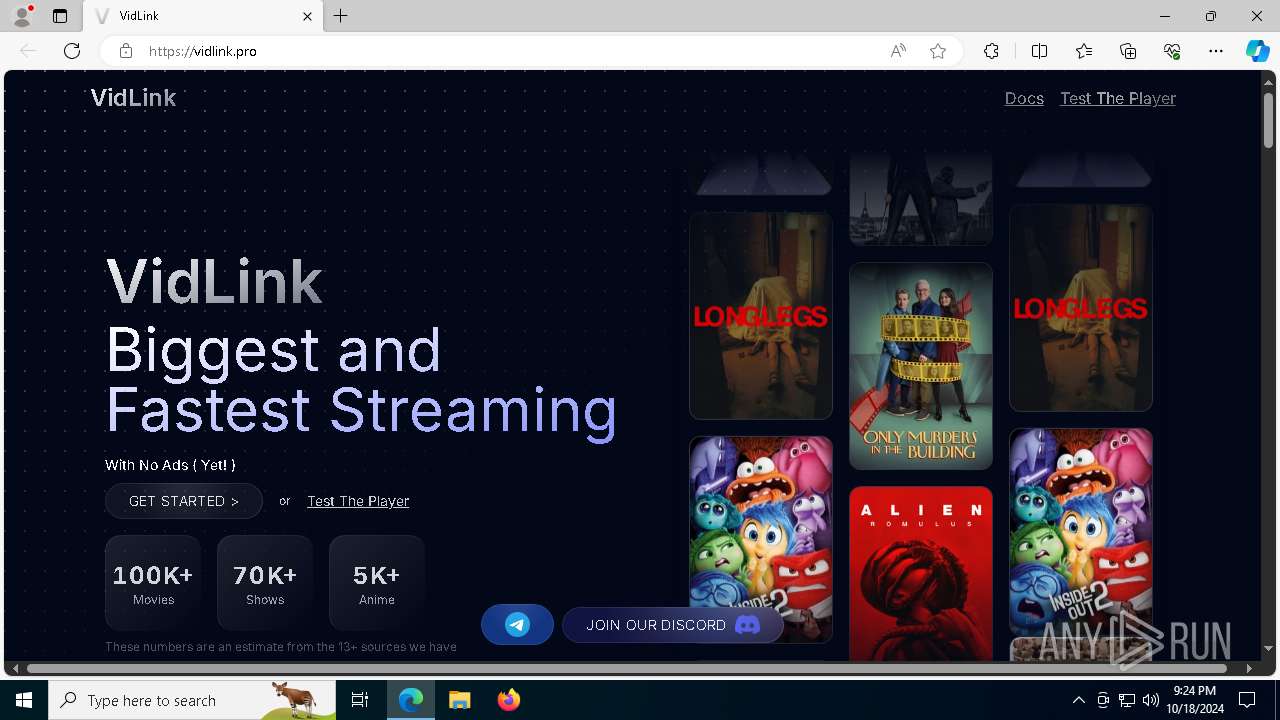Open the Windows Start menu
This screenshot has width=1280, height=720.
coord(24,700)
